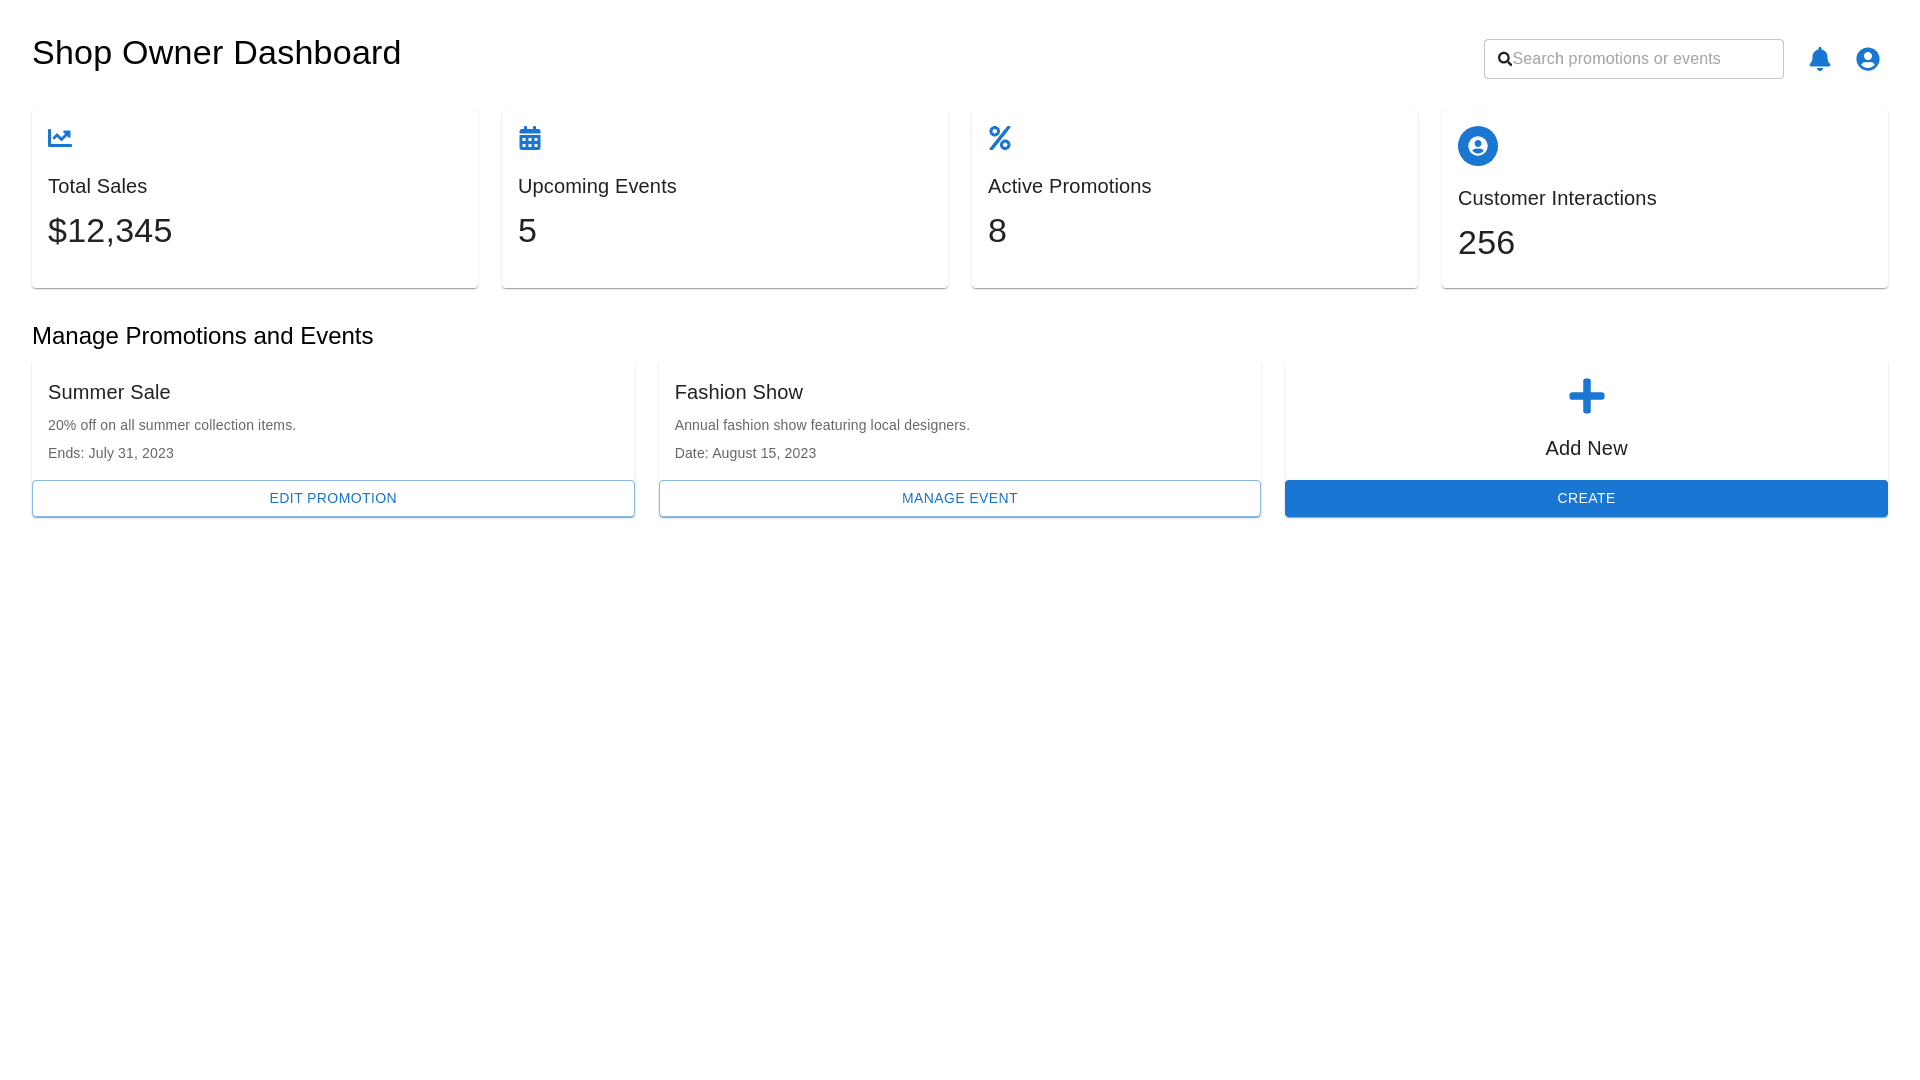
Task: Click the Customer Interactions avatar icon
Action: pyautogui.click(x=1477, y=146)
